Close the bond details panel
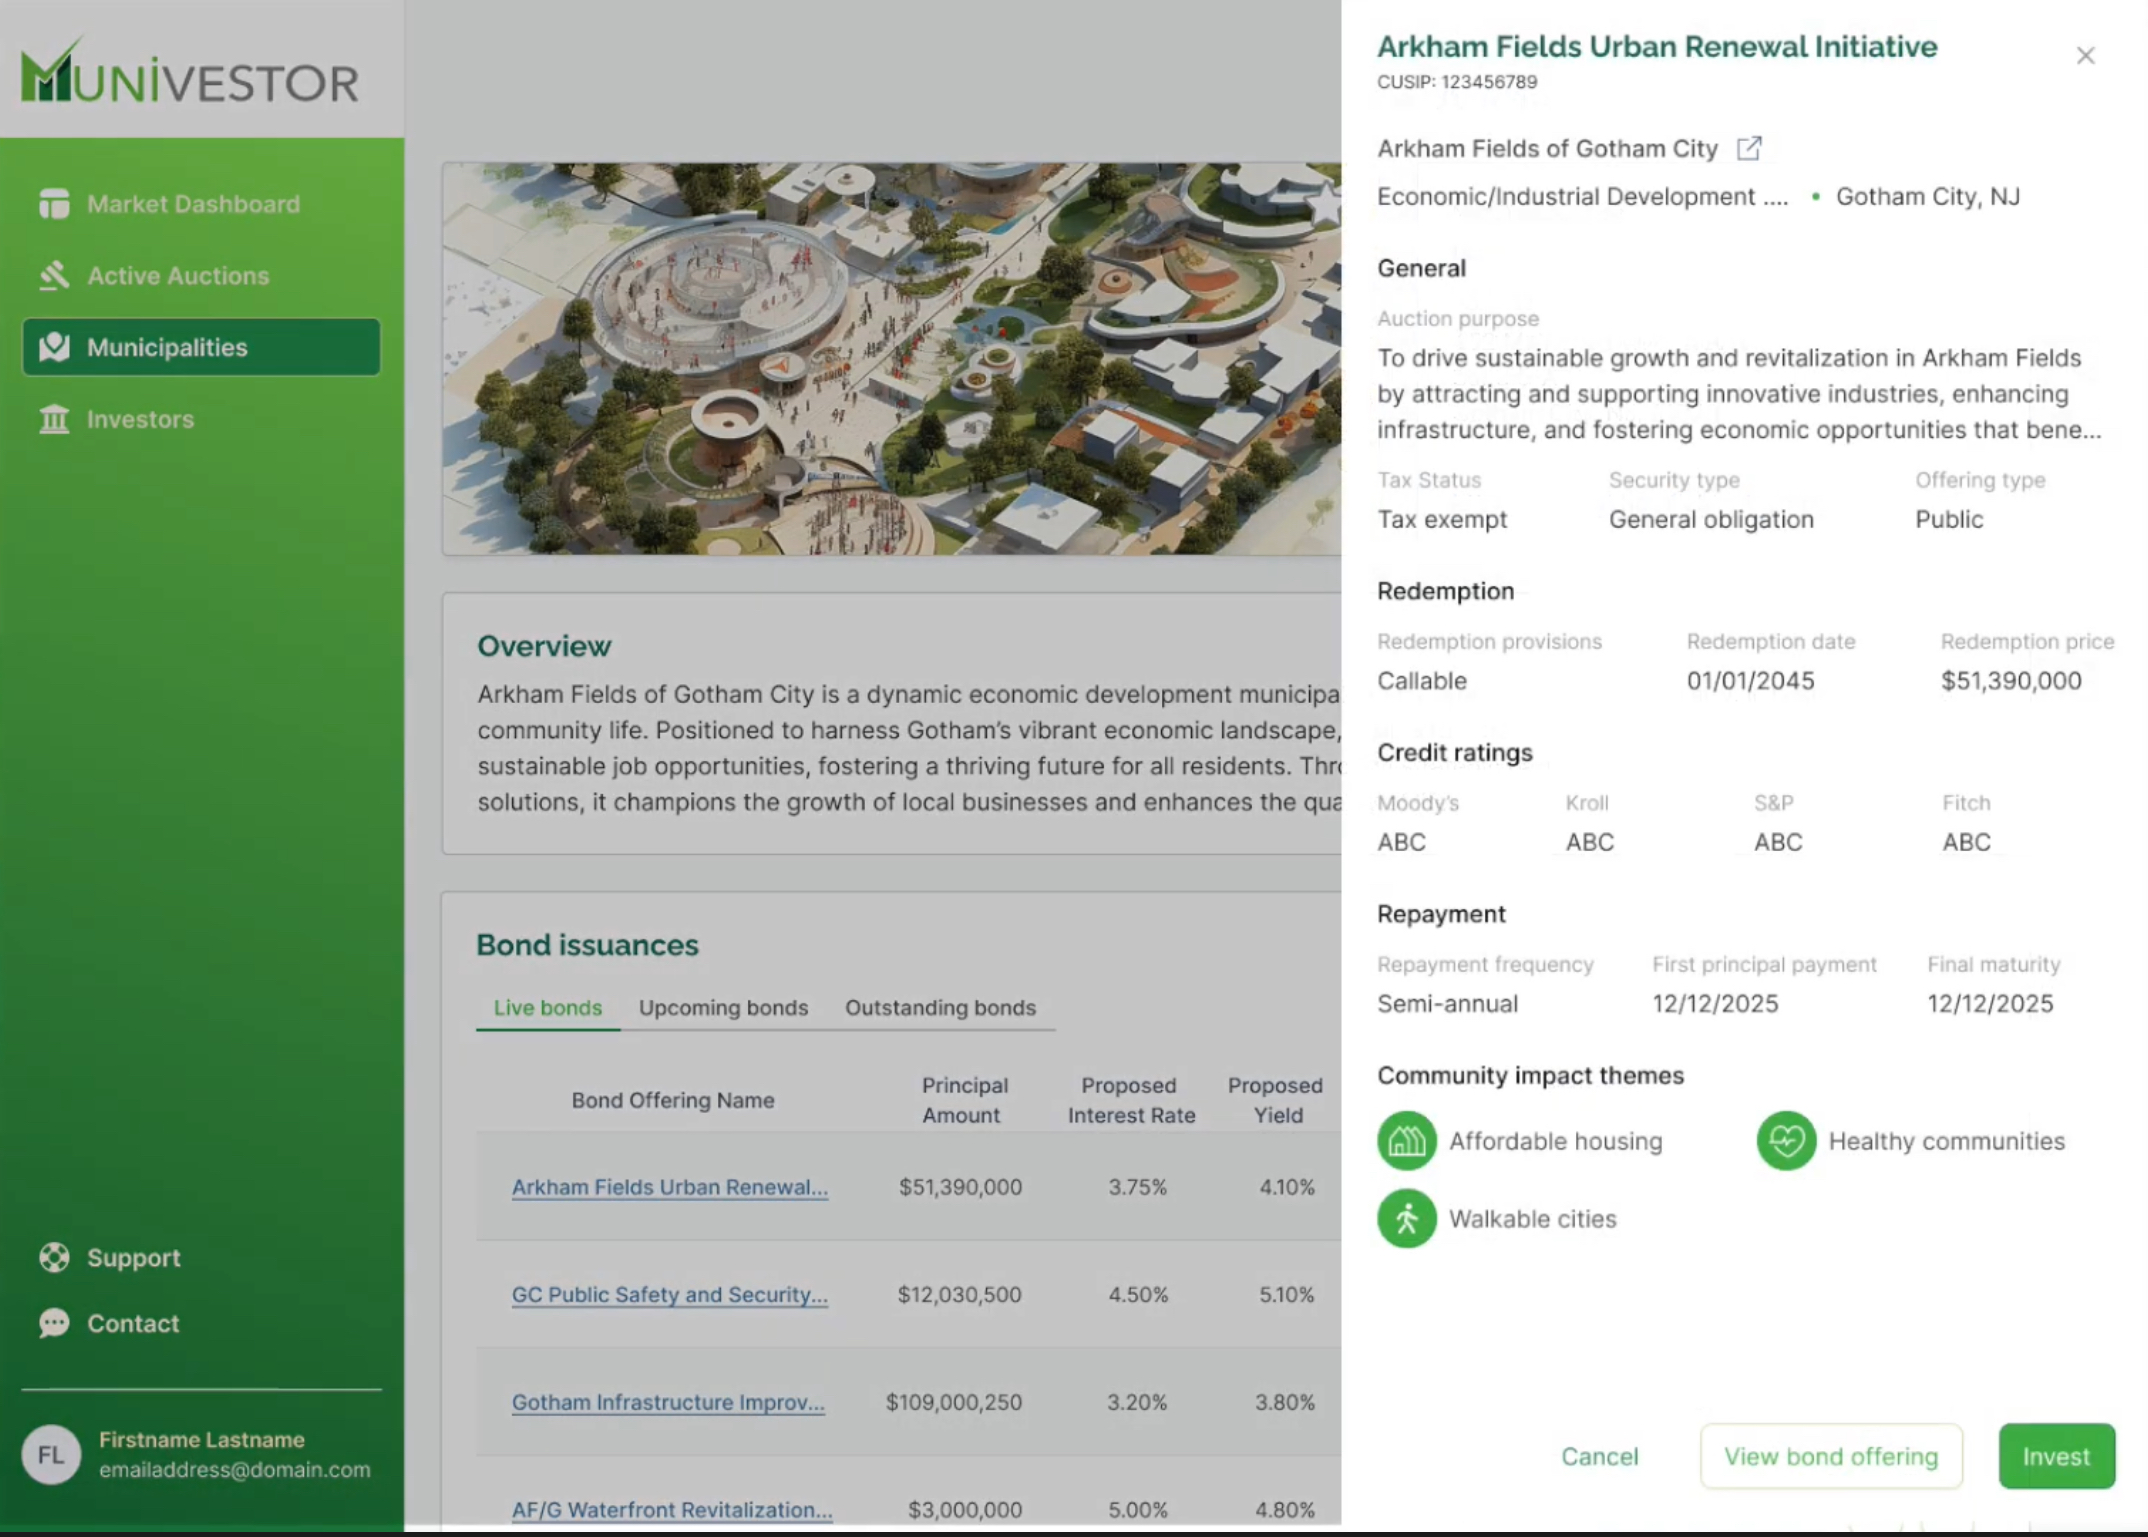2148x1537 pixels. tap(2085, 56)
